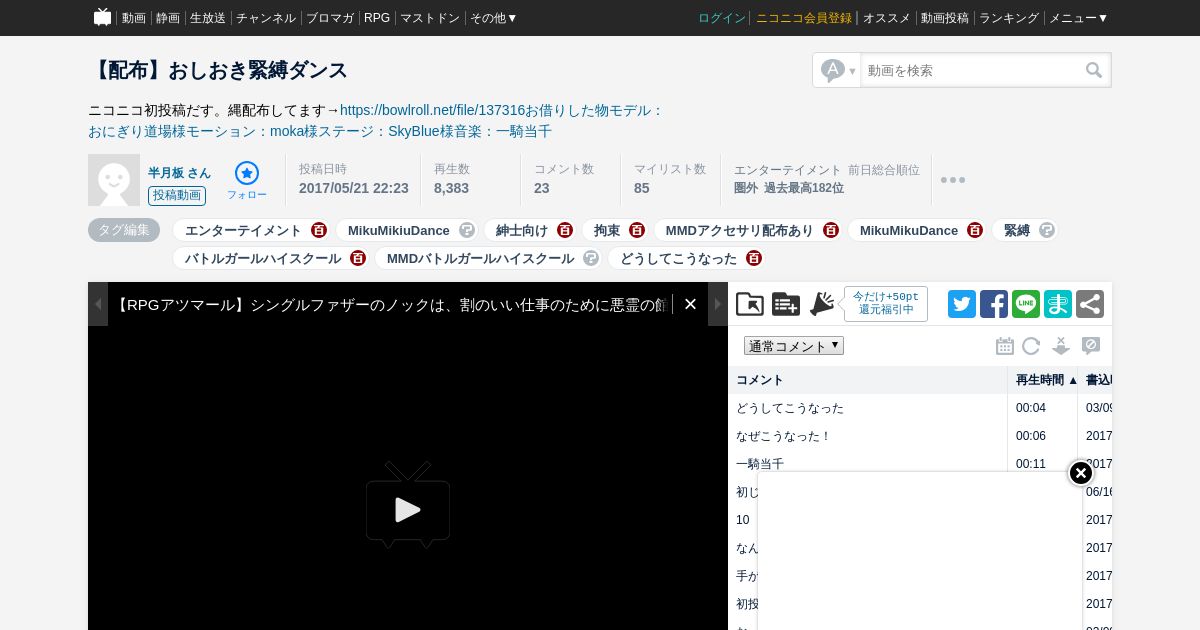Share the video on Twitter
The height and width of the screenshot is (630, 1200).
point(962,304)
